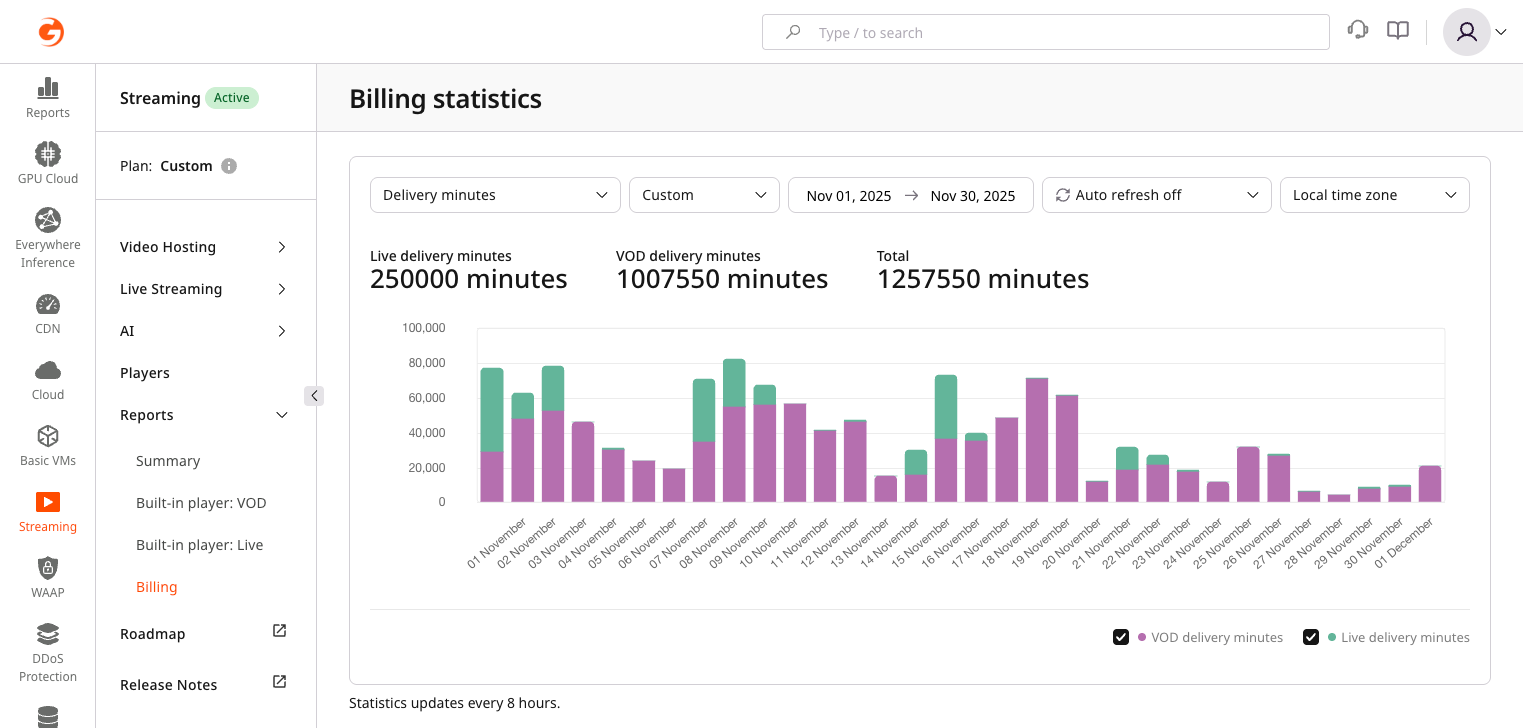Open Built-in player: VOD report

click(201, 503)
